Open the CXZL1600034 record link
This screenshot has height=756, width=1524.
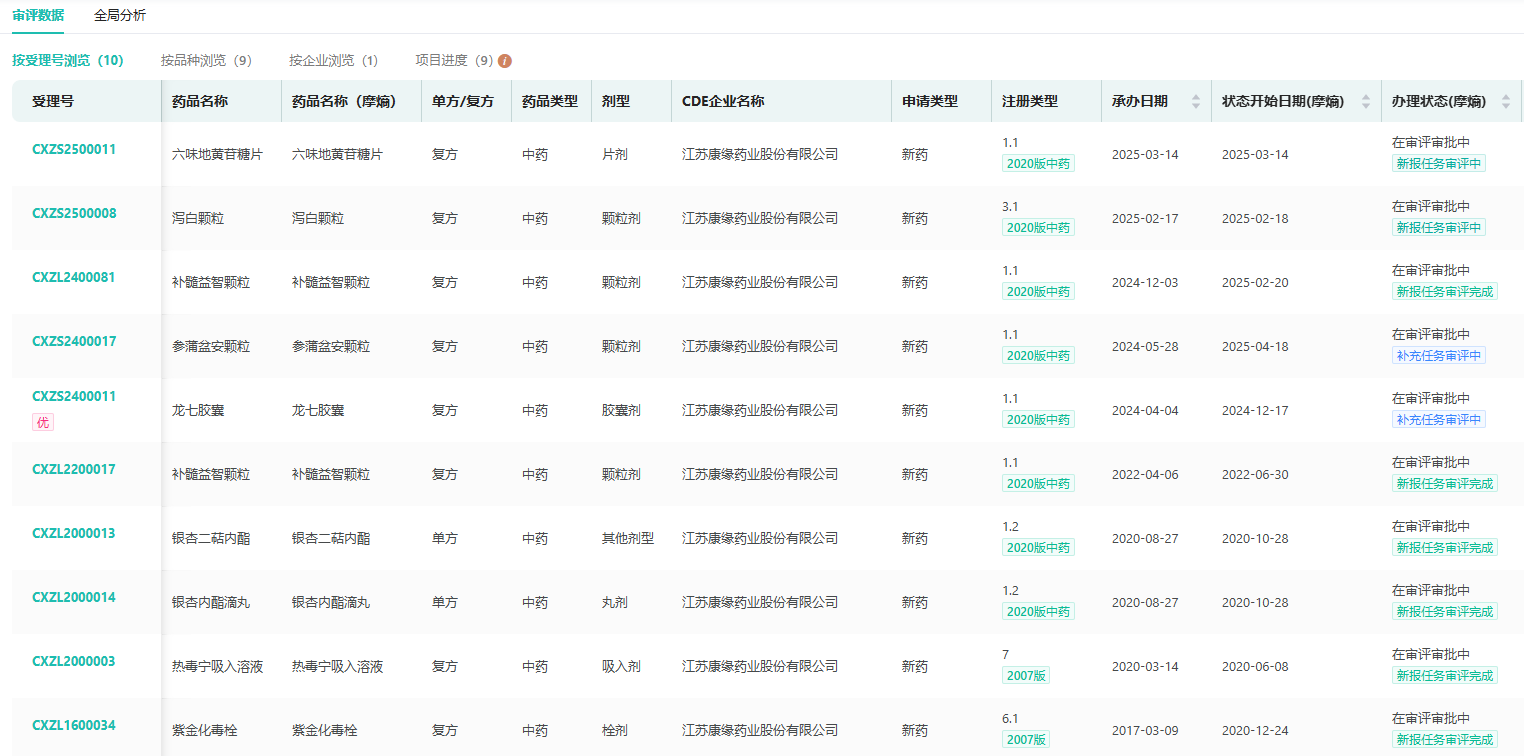point(74,726)
